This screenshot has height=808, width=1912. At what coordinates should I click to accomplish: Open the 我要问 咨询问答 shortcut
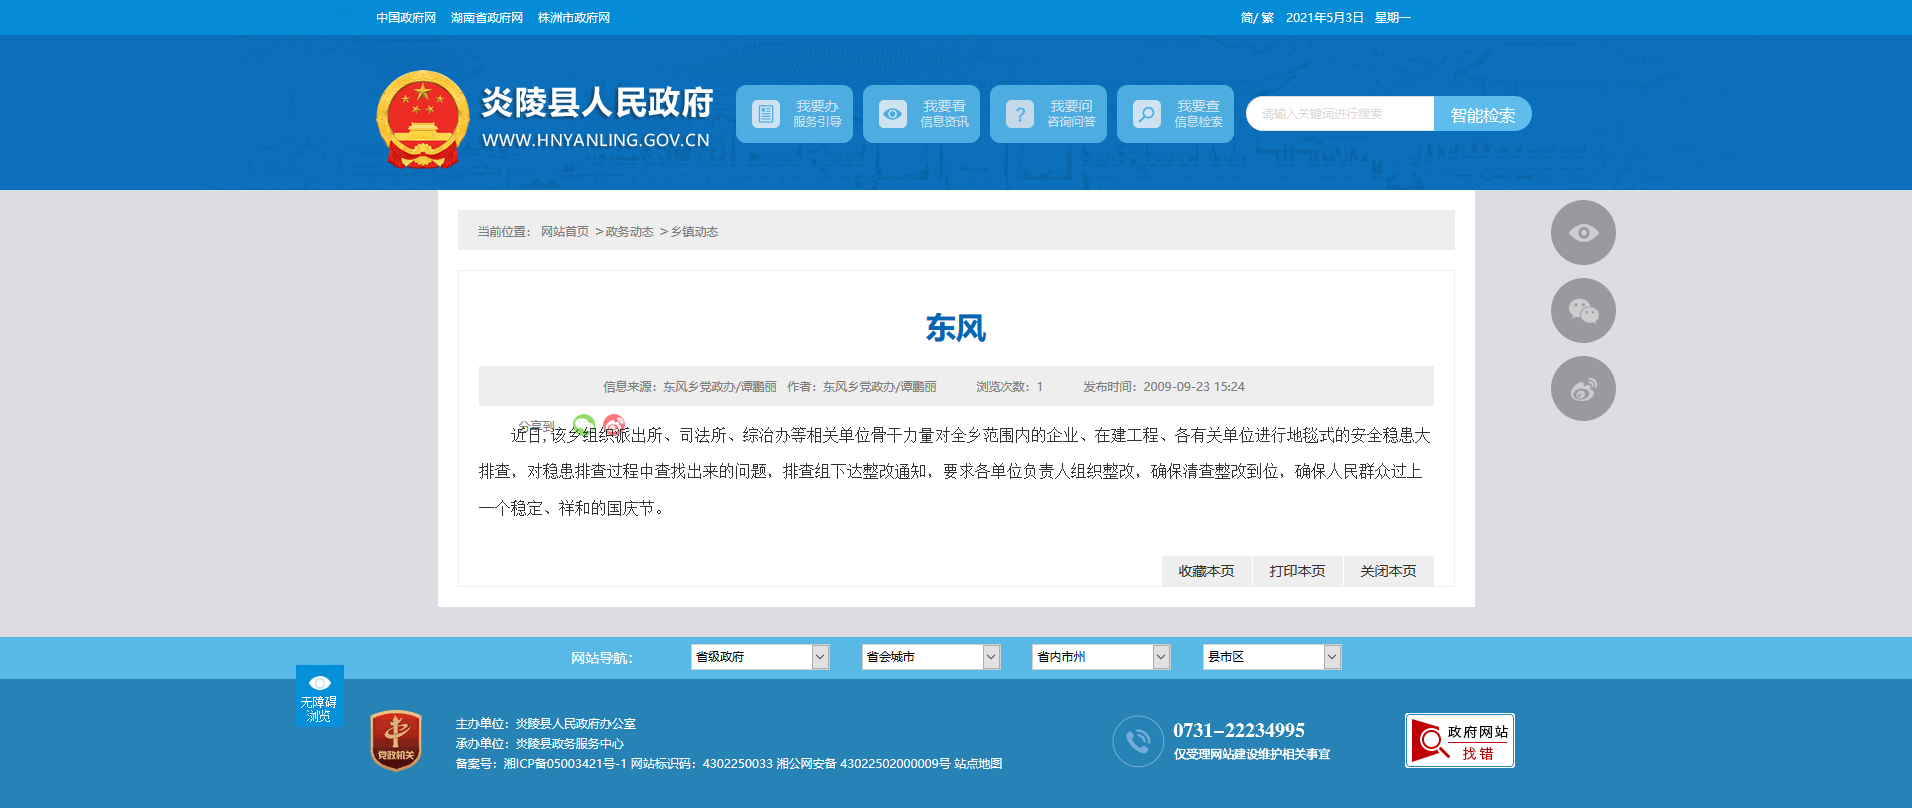click(x=1048, y=114)
